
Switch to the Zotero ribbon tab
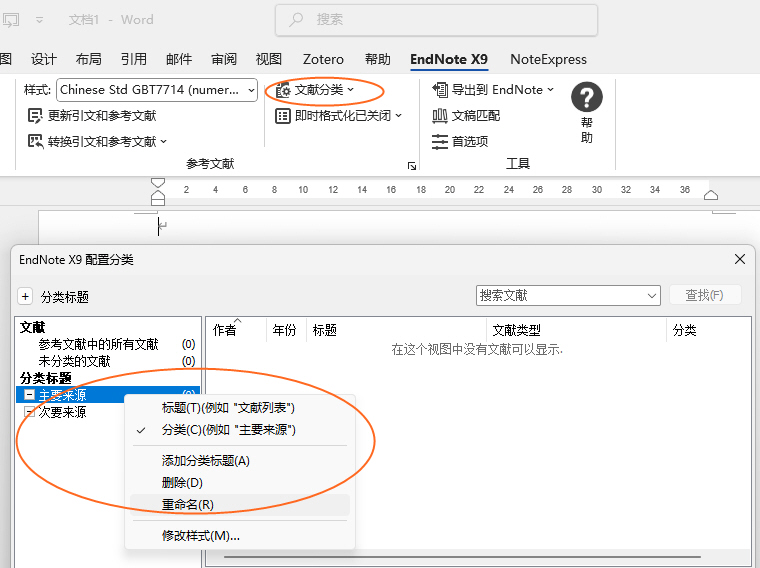click(323, 59)
